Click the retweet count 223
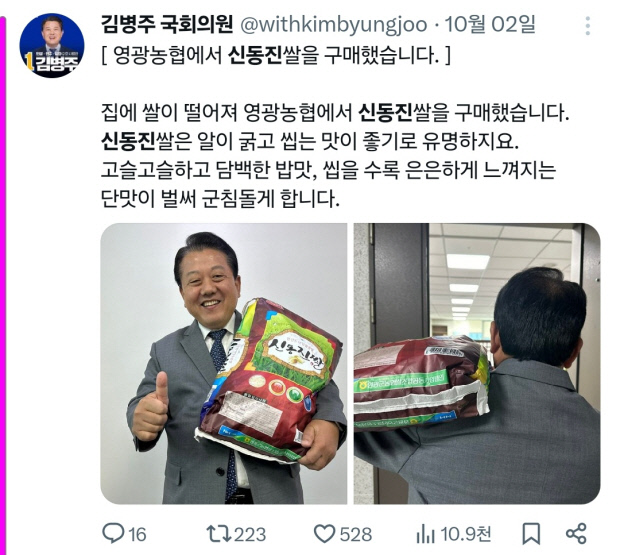The image size is (620, 555). [x=250, y=535]
